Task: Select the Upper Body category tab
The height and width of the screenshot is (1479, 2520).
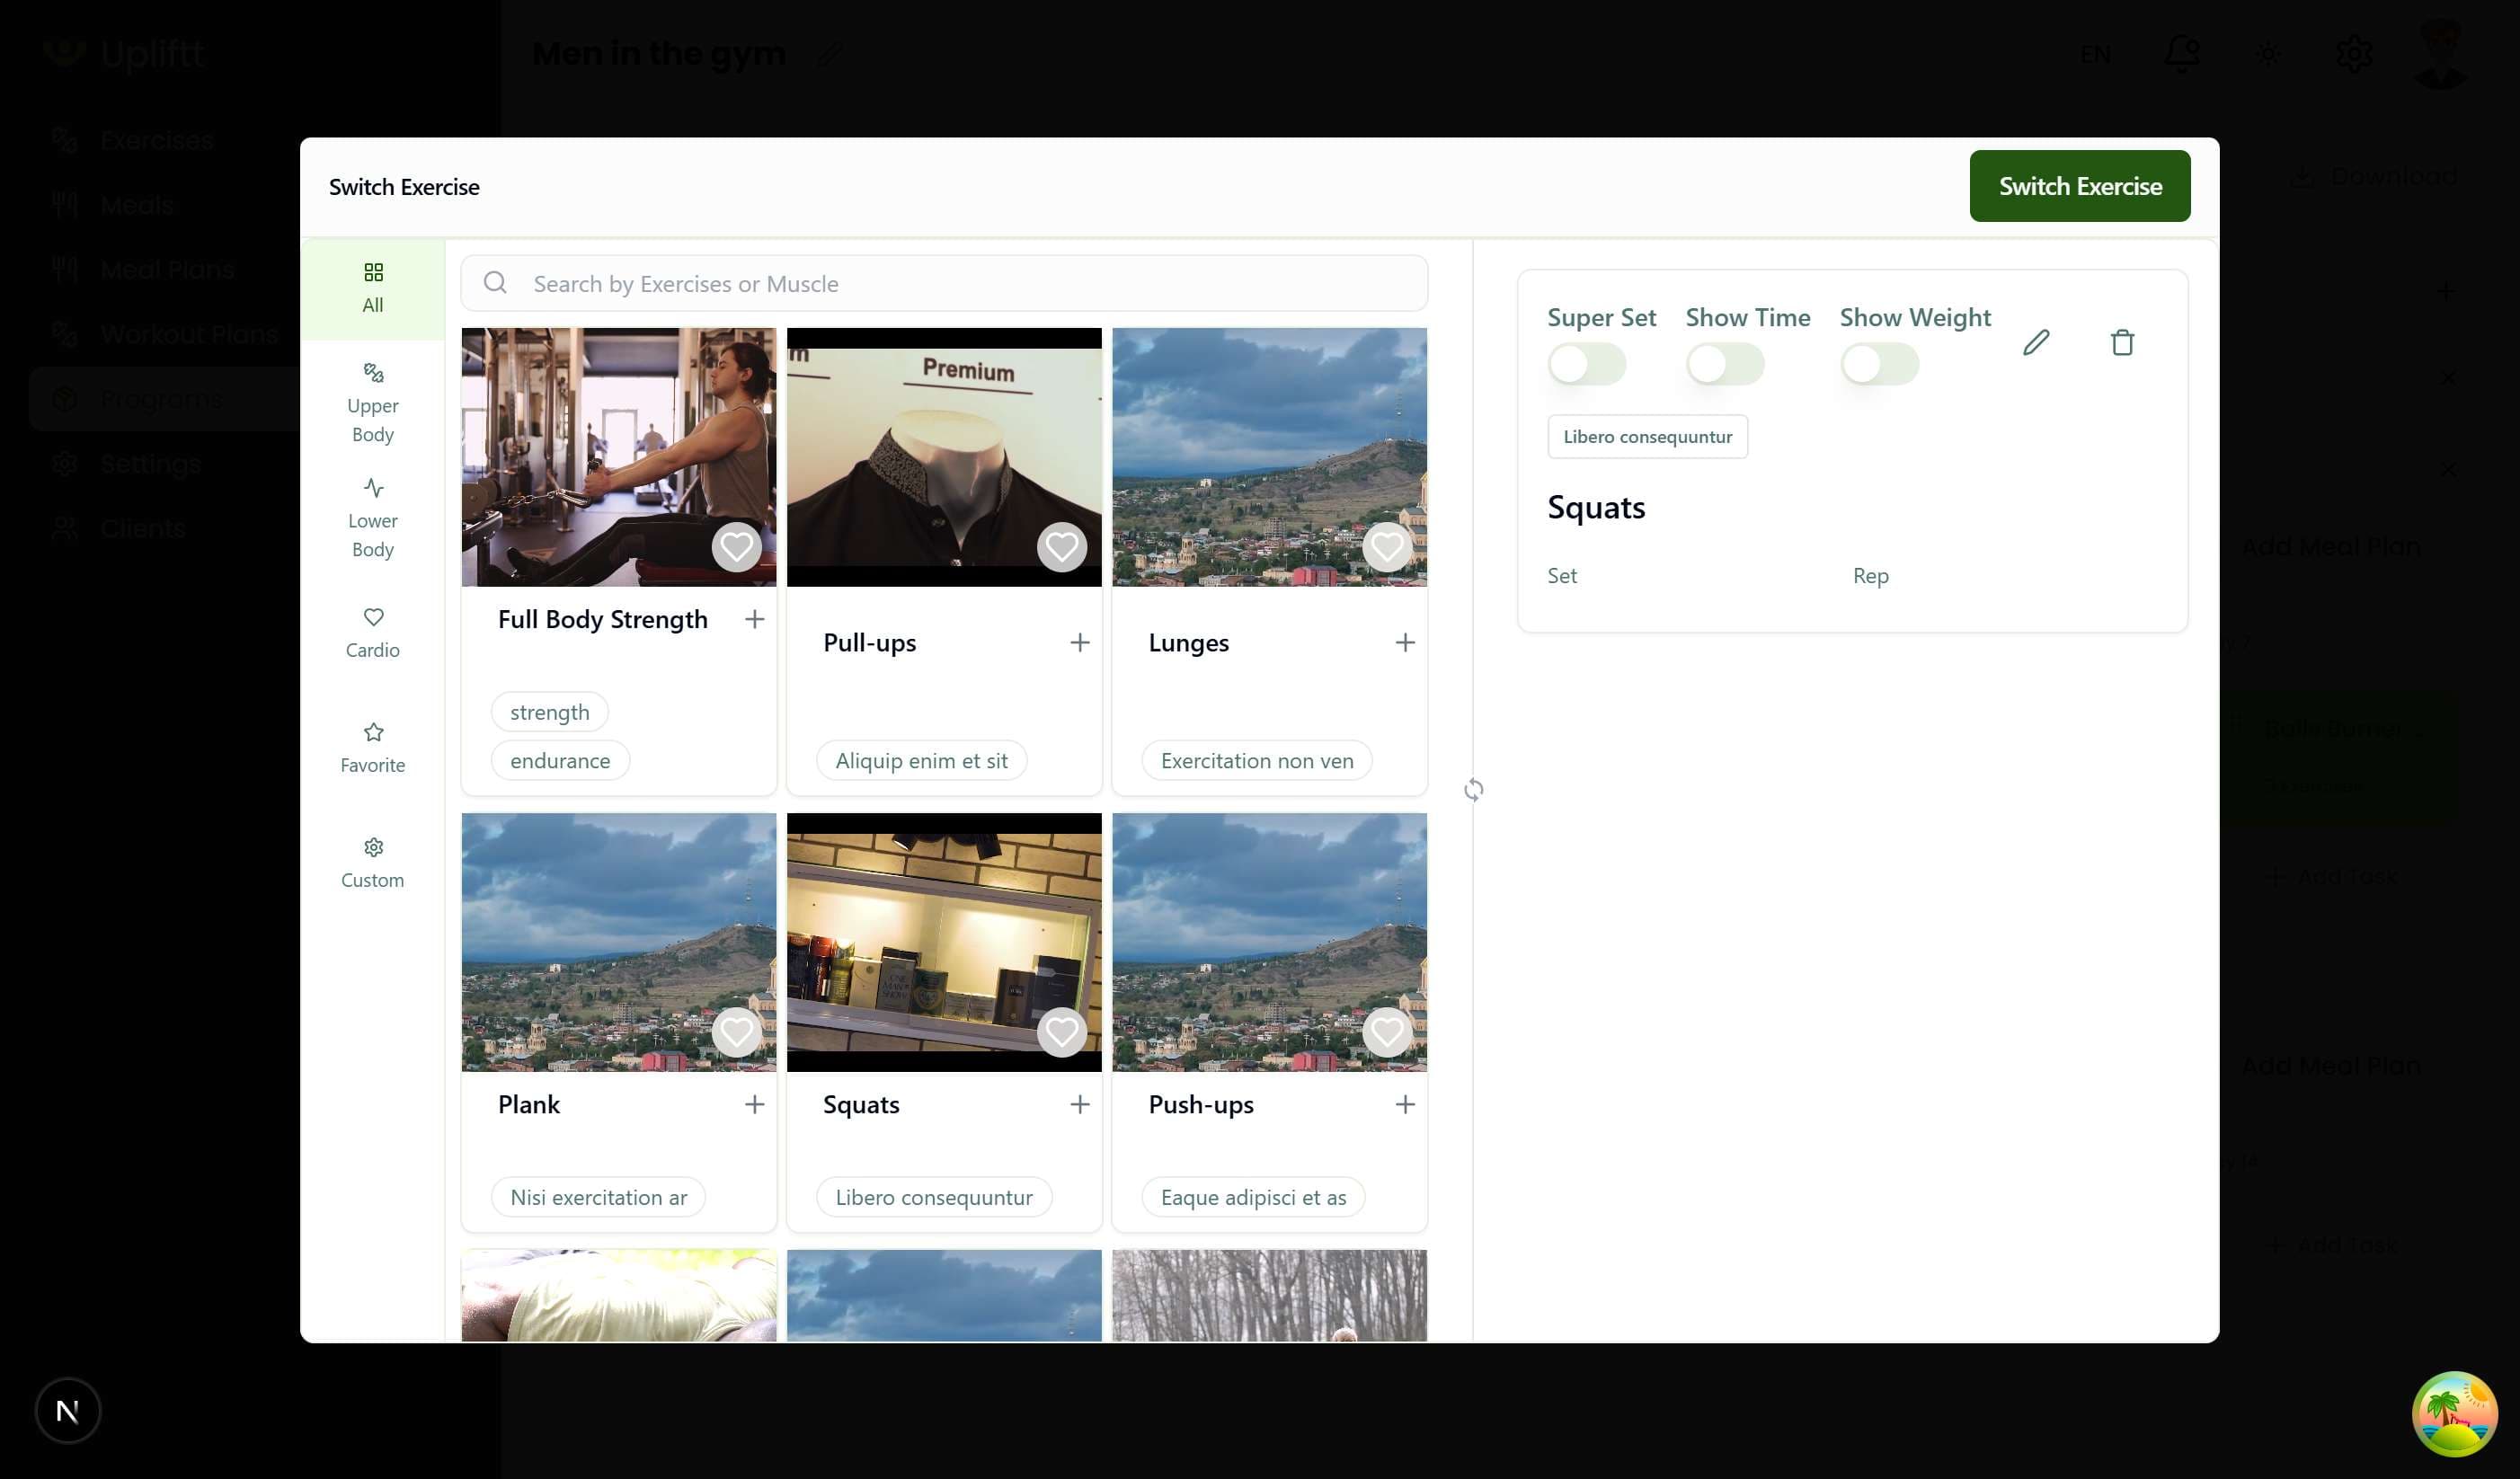Action: (372, 403)
